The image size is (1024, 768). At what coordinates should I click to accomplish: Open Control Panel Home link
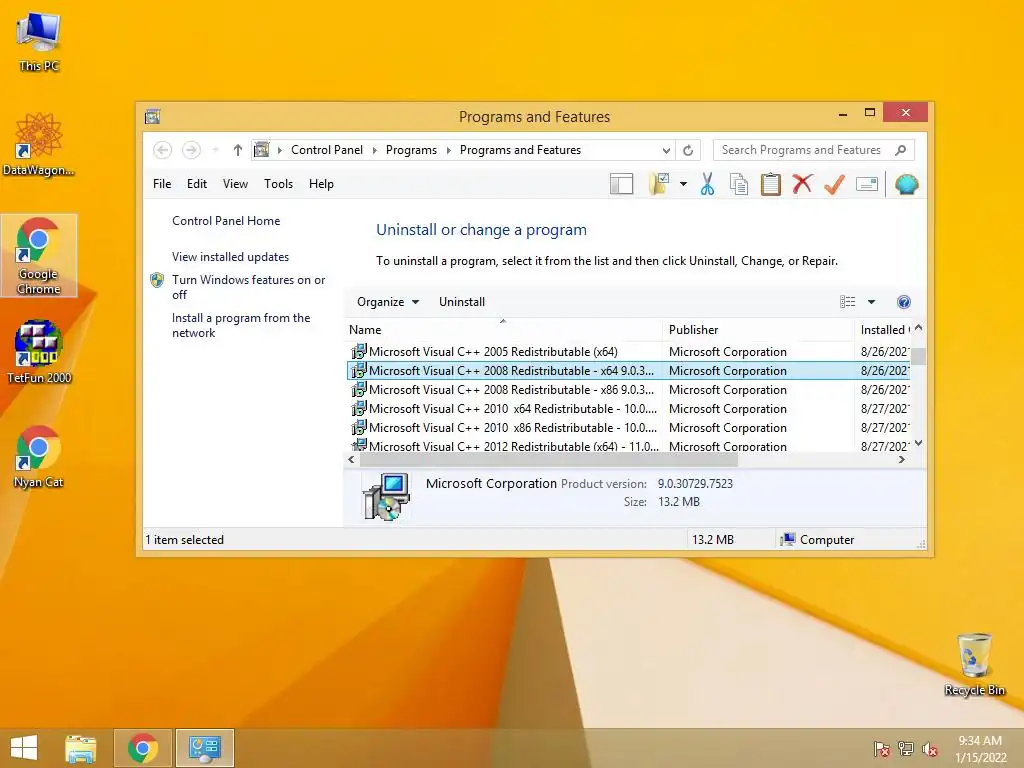pyautogui.click(x=226, y=221)
